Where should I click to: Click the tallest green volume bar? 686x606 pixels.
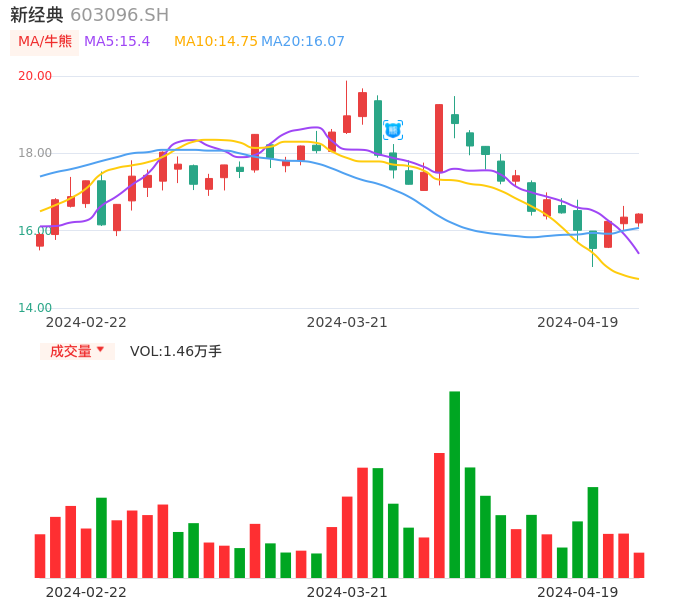pyautogui.click(x=454, y=484)
